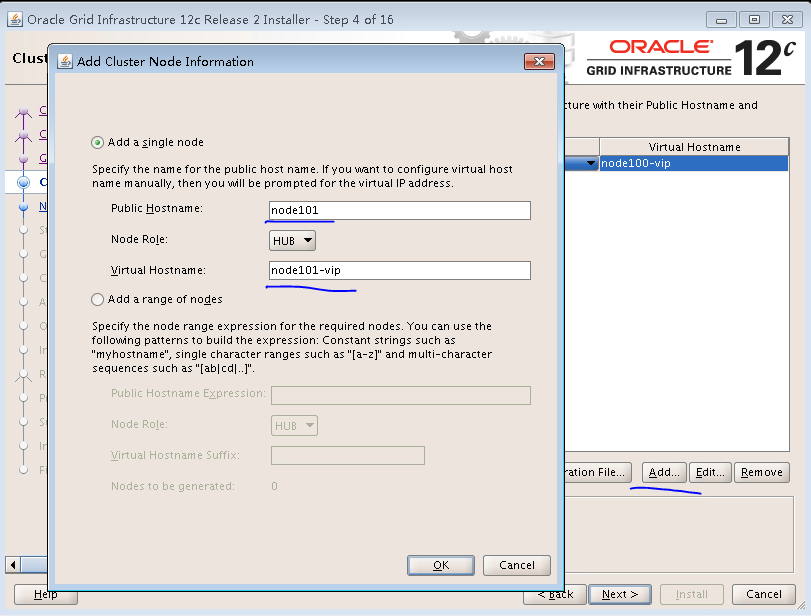Click the left scroll arrow of horizontal scrollbar
Image resolution: width=811 pixels, height=616 pixels.
click(x=13, y=565)
